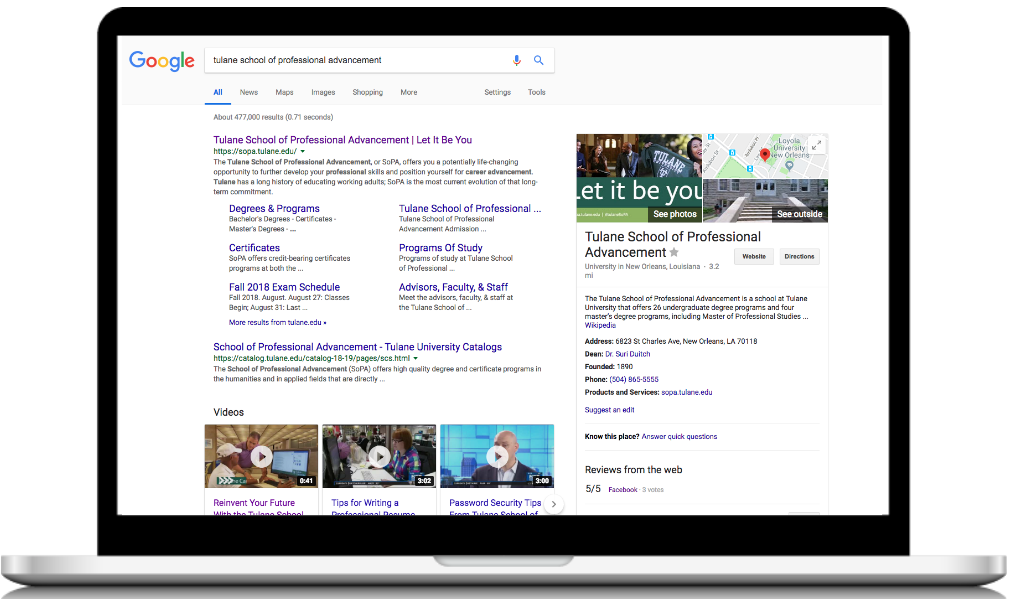Play the Reinvent Your Future video
The image size is (1009, 599).
pyautogui.click(x=261, y=456)
